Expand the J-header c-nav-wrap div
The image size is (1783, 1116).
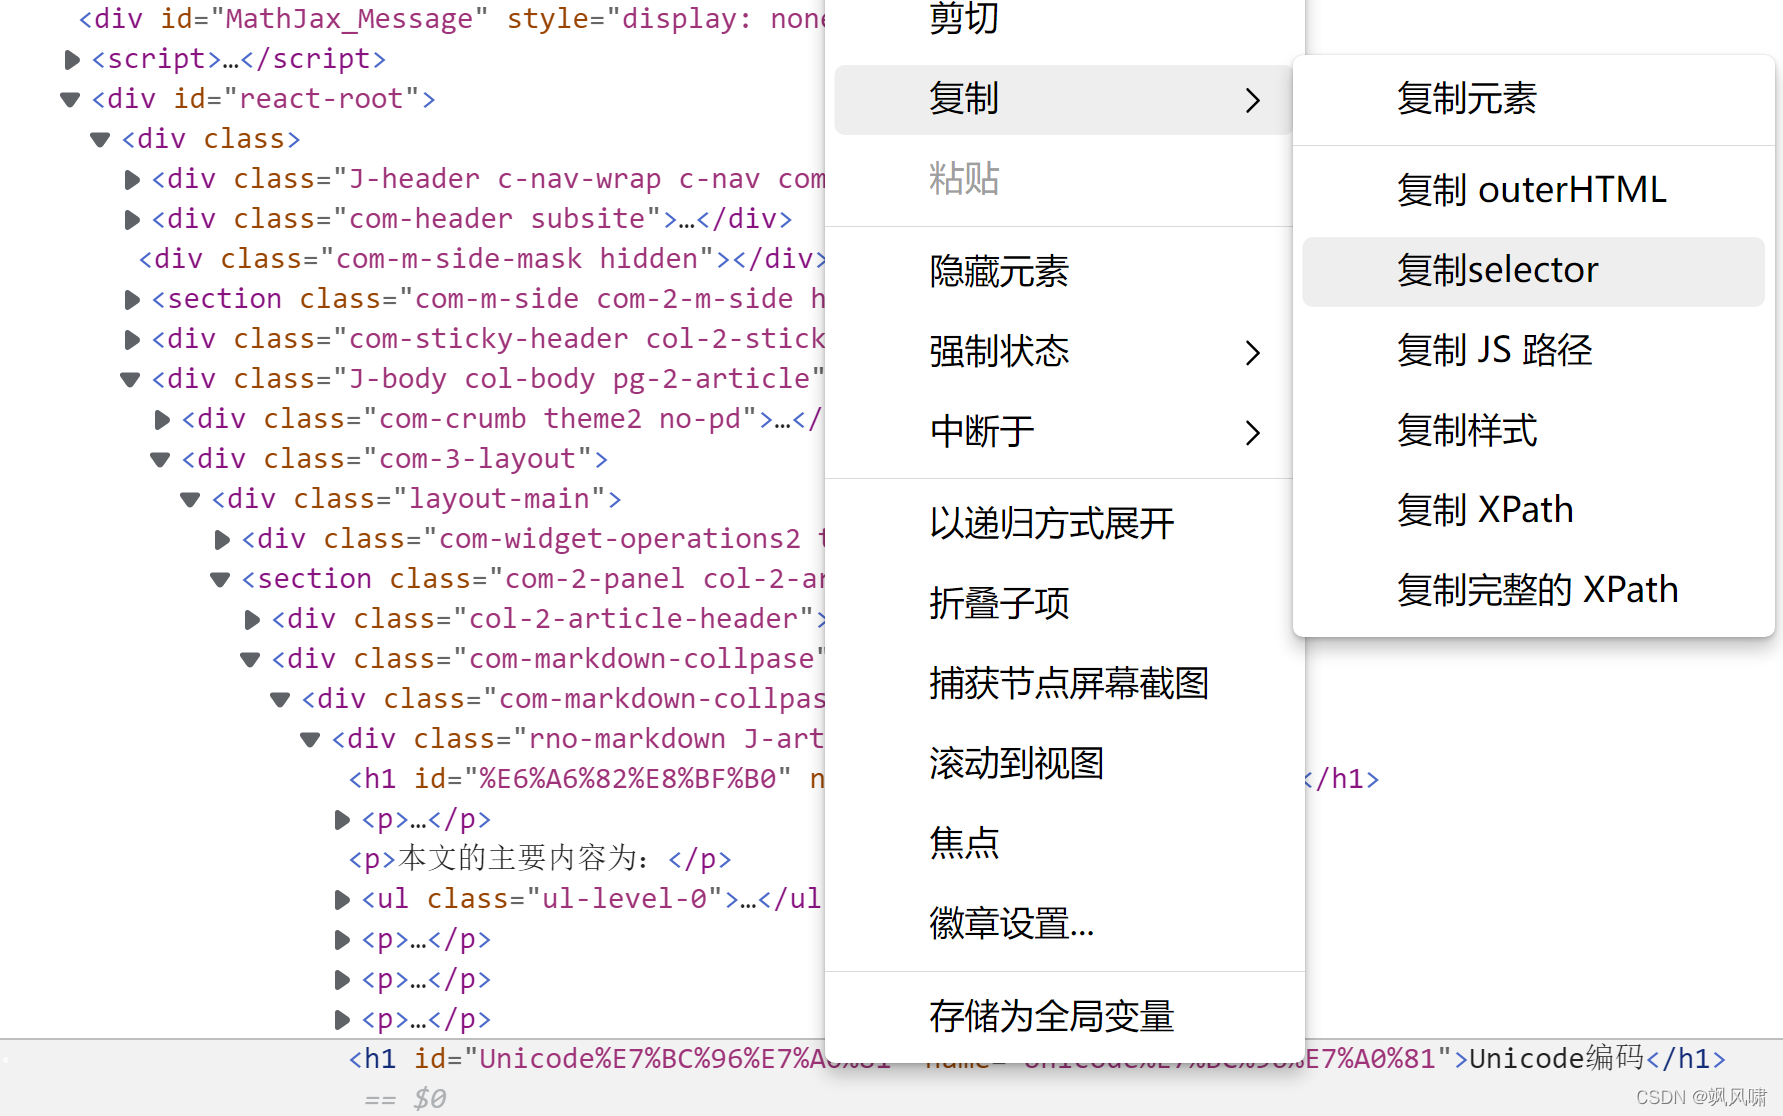131,180
